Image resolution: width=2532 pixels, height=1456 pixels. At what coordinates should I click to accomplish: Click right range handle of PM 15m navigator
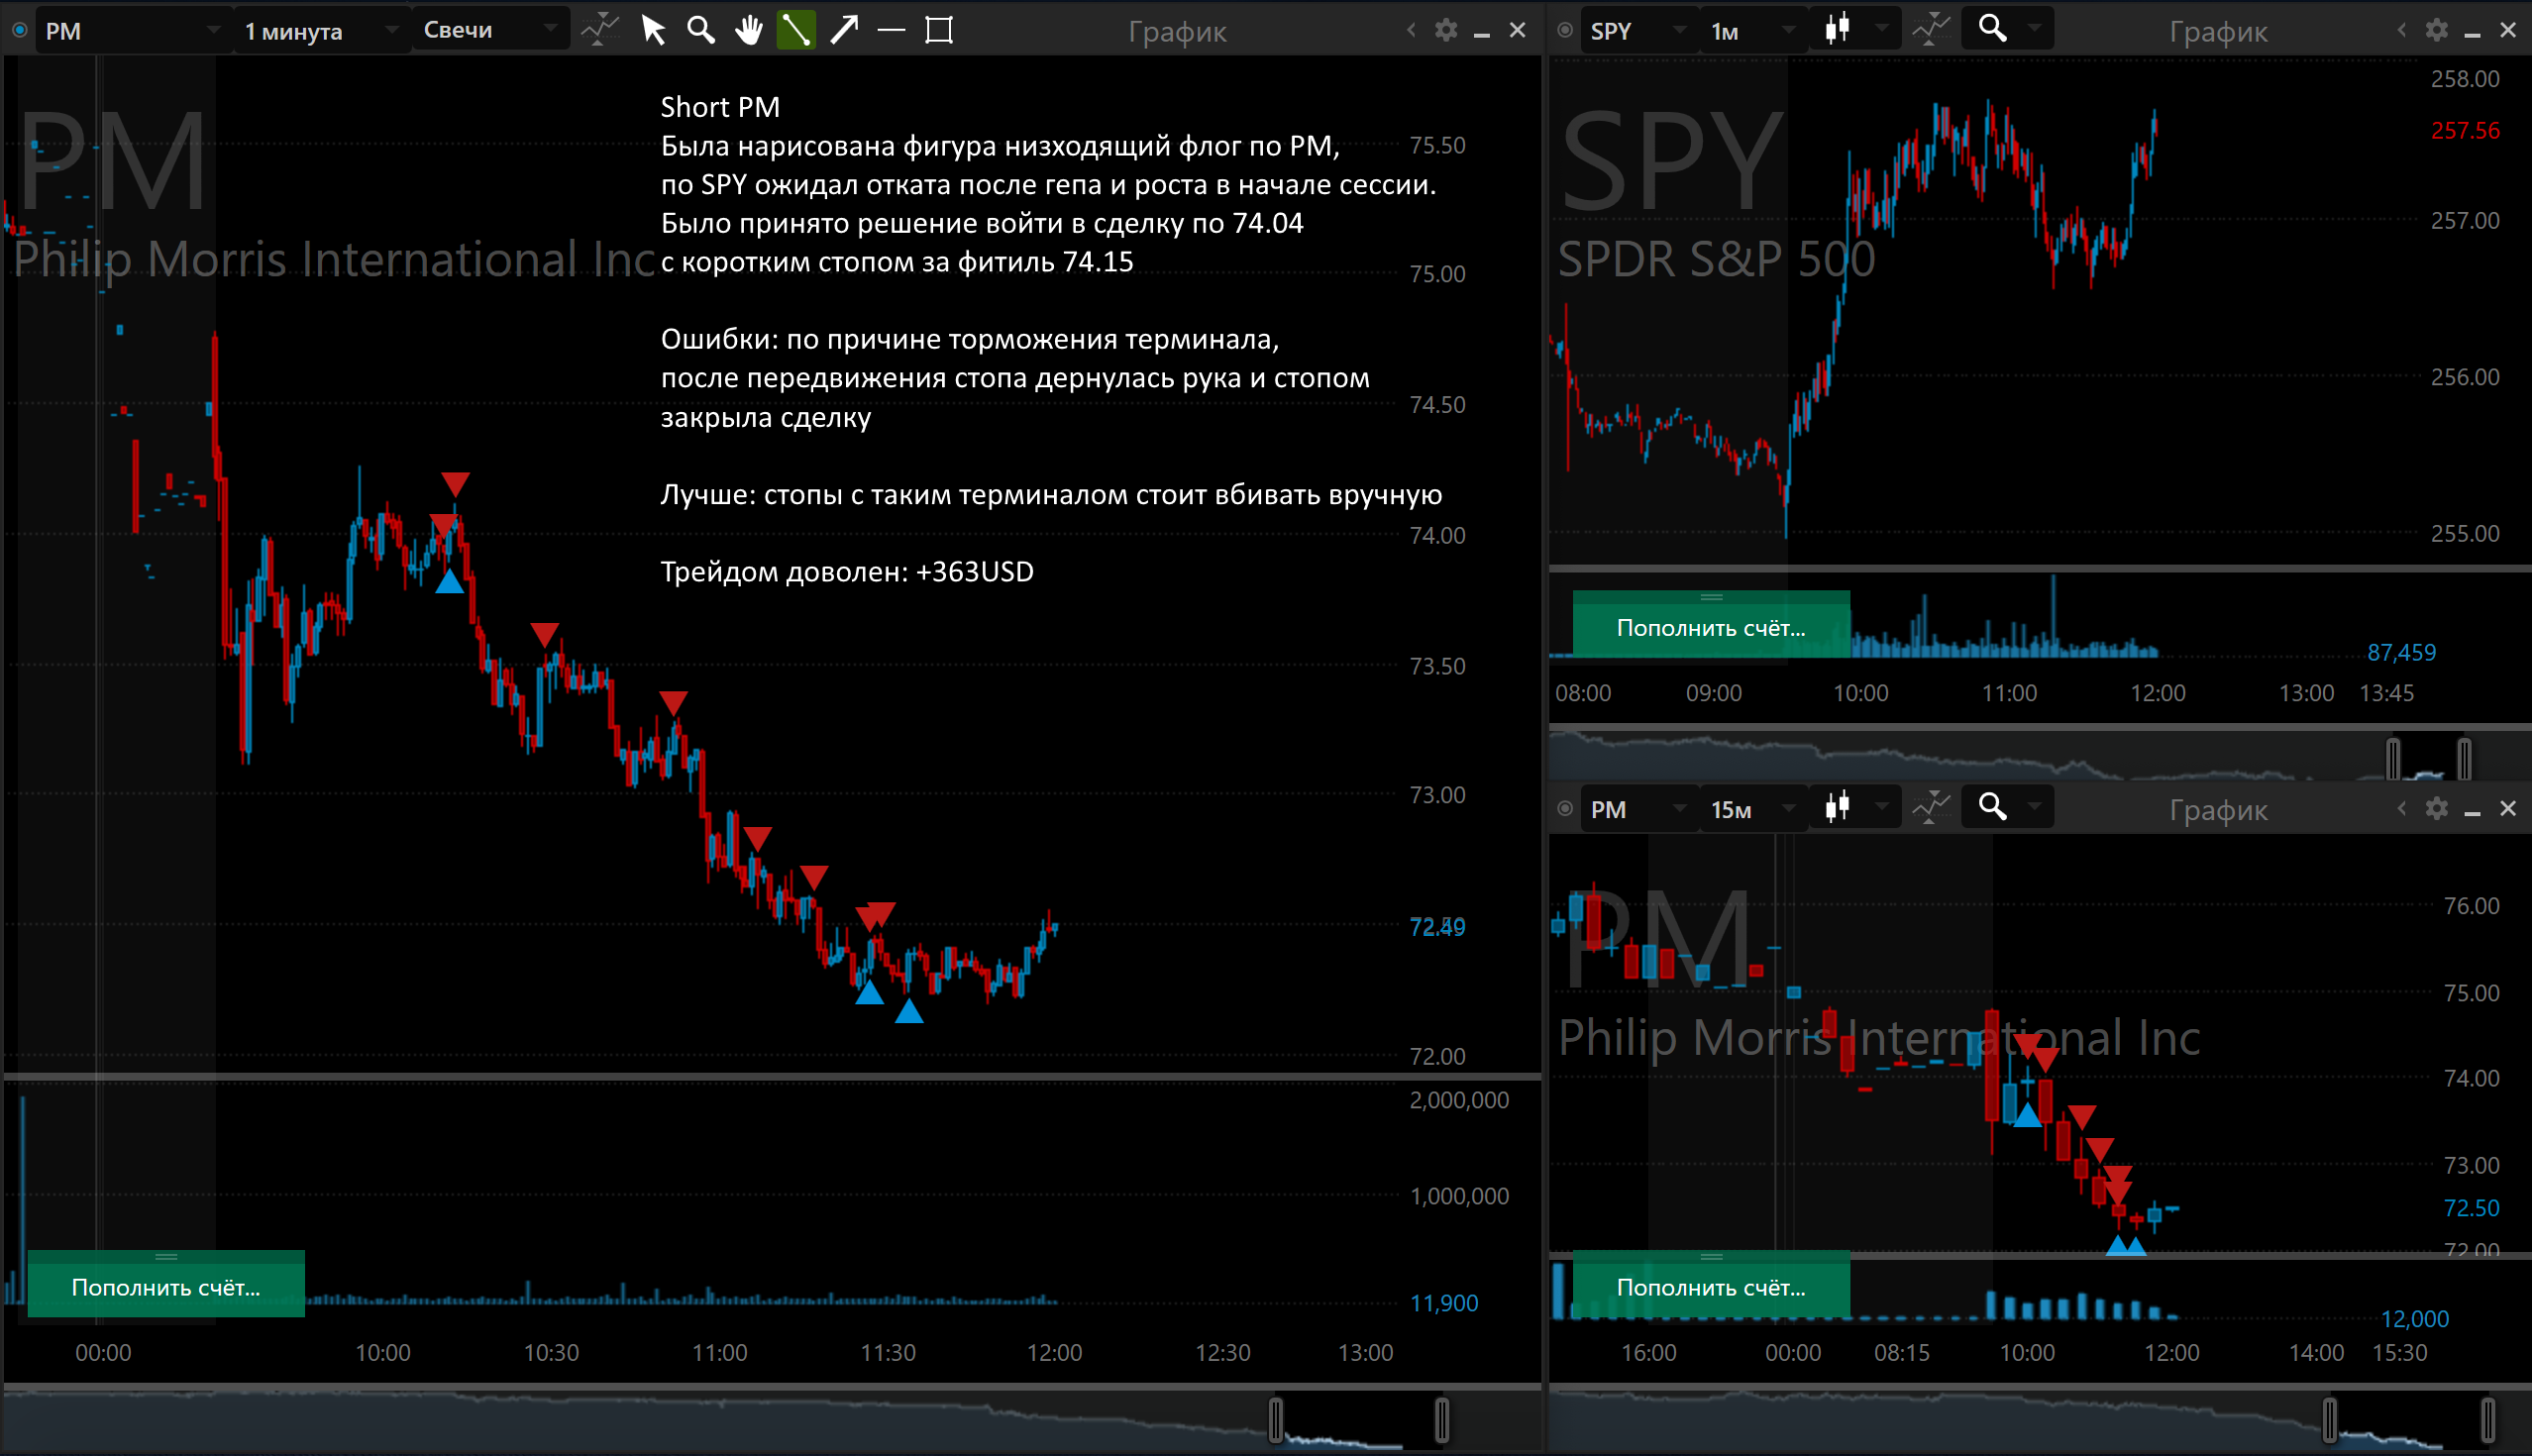pos(2488,1420)
